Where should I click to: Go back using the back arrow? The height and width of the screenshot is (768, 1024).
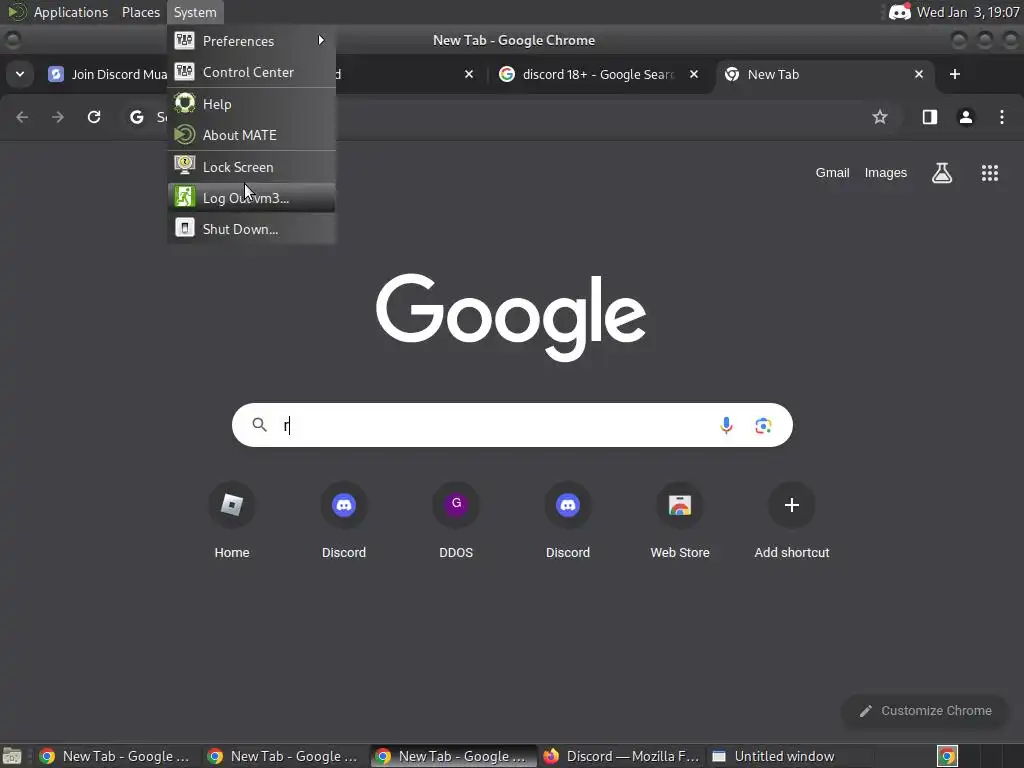pos(22,117)
